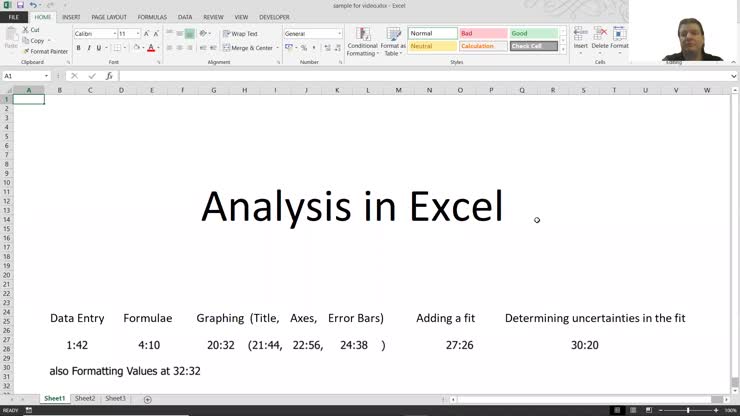Redo the last undone action
The image size is (740, 416).
click(50, 5)
